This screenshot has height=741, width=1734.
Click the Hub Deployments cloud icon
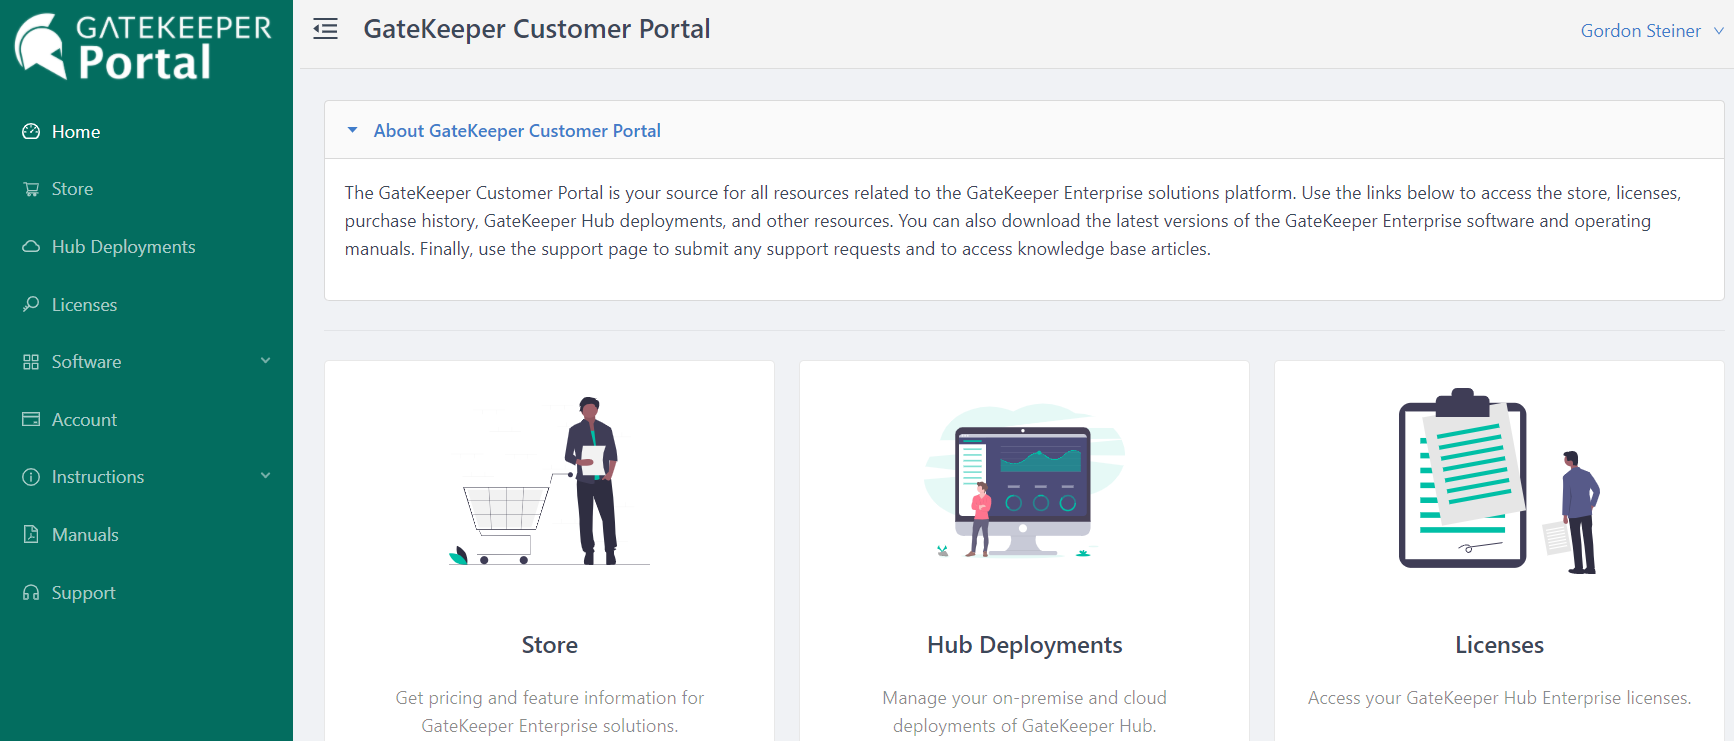click(x=31, y=247)
